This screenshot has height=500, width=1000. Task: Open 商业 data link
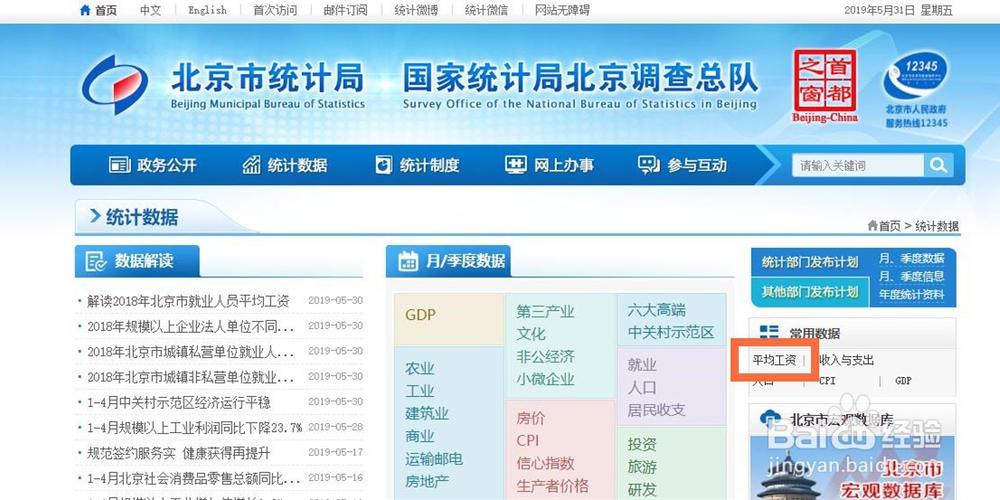[x=420, y=436]
